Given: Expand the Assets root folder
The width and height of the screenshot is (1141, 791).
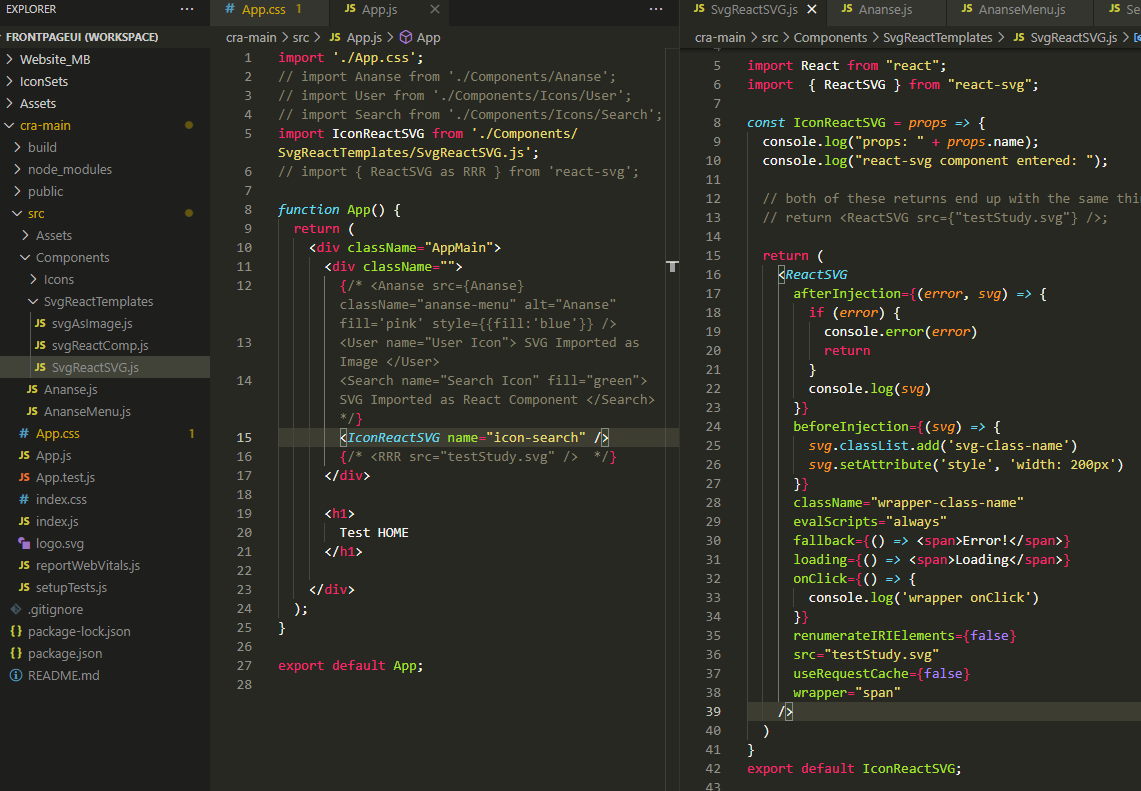Looking at the screenshot, I should [x=105, y=103].
